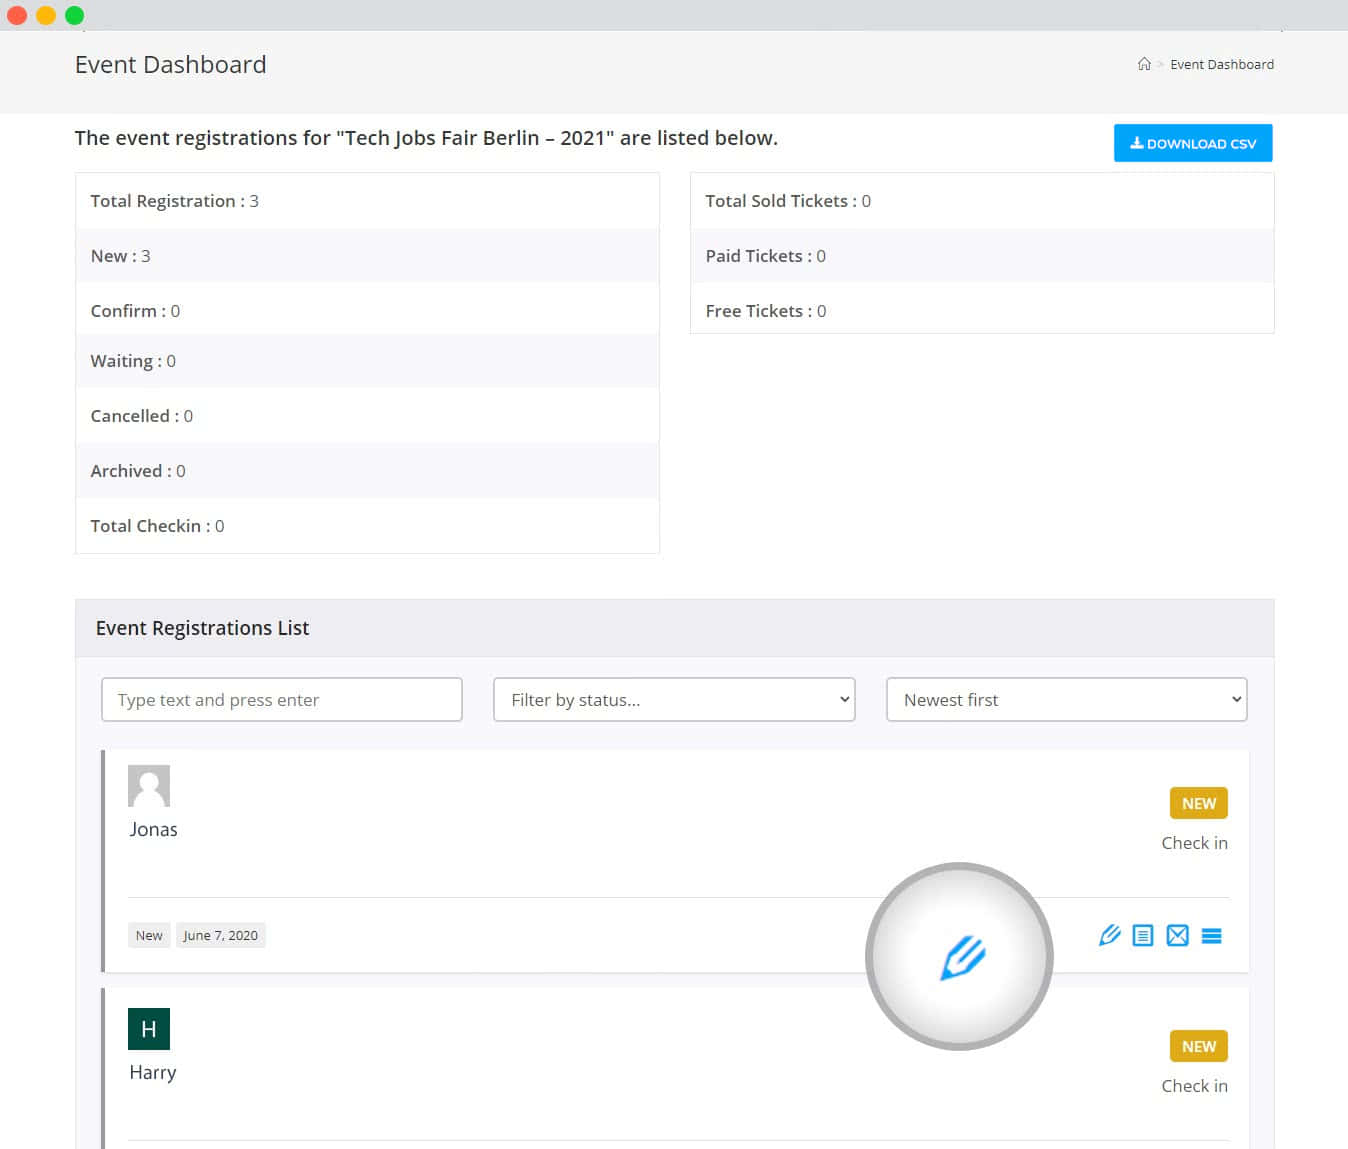
Task: Expand the Newest first sort dropdown
Action: click(1066, 700)
